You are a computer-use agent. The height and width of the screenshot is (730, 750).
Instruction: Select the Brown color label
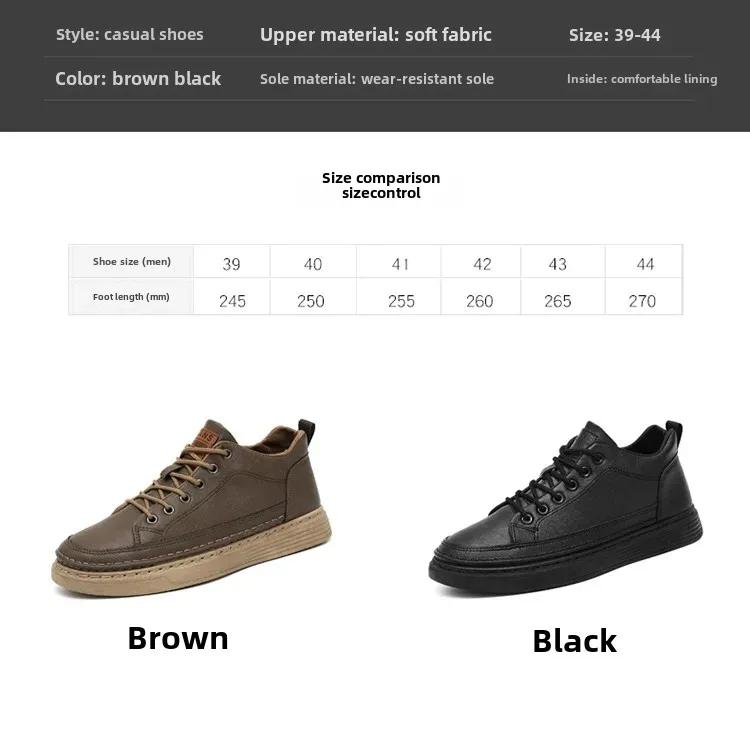point(178,638)
